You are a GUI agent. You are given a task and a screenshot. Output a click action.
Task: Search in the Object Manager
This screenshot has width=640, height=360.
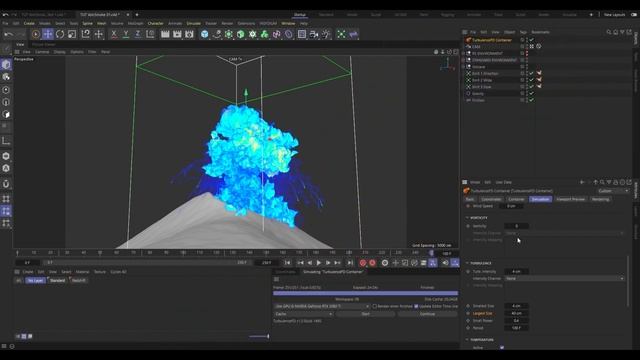(609, 32)
